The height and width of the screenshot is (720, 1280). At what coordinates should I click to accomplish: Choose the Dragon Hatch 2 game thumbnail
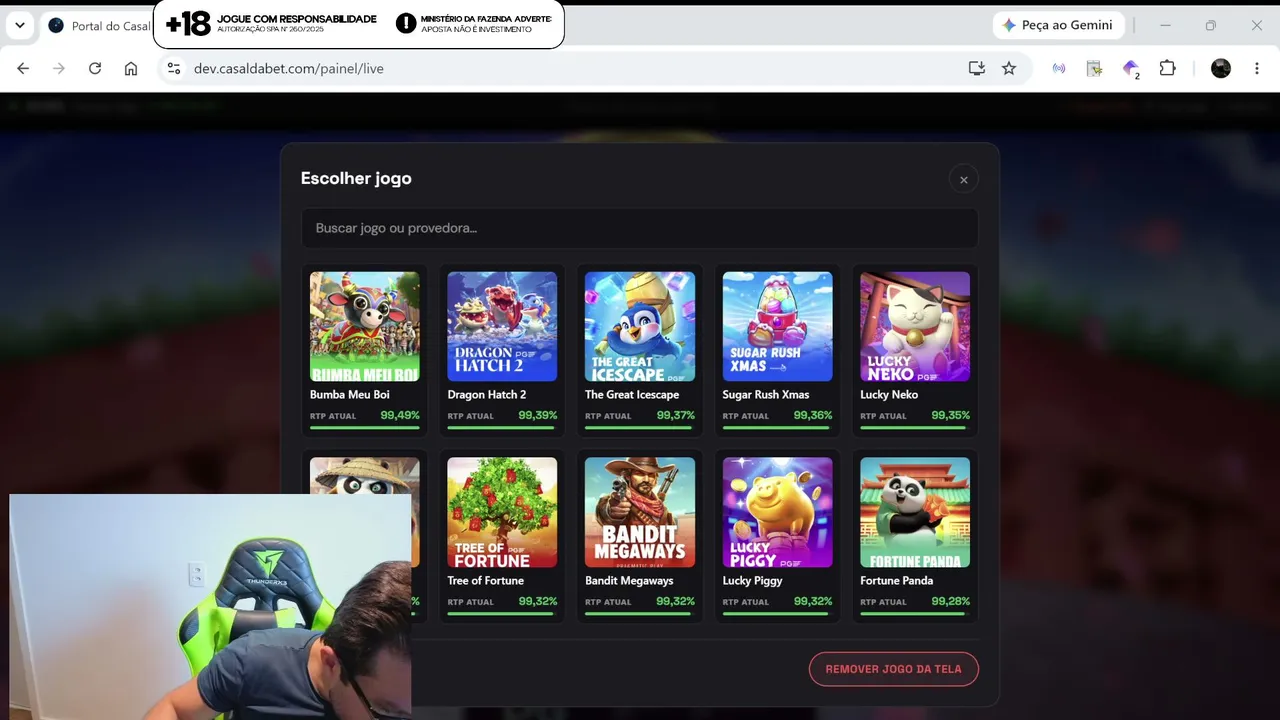click(x=502, y=326)
